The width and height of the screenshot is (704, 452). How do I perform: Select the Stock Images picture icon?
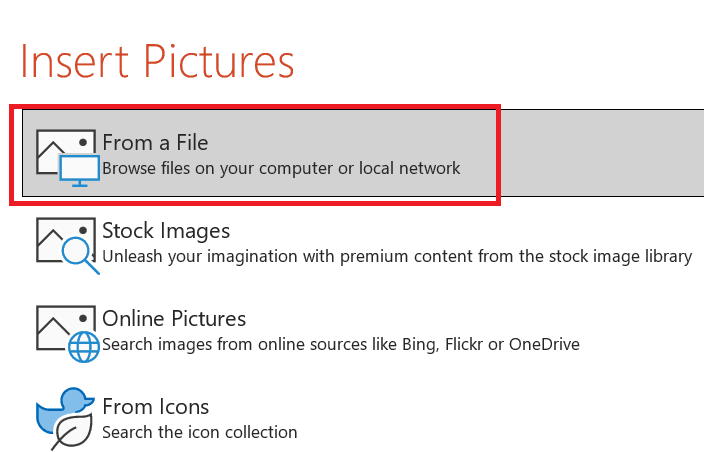coord(67,246)
